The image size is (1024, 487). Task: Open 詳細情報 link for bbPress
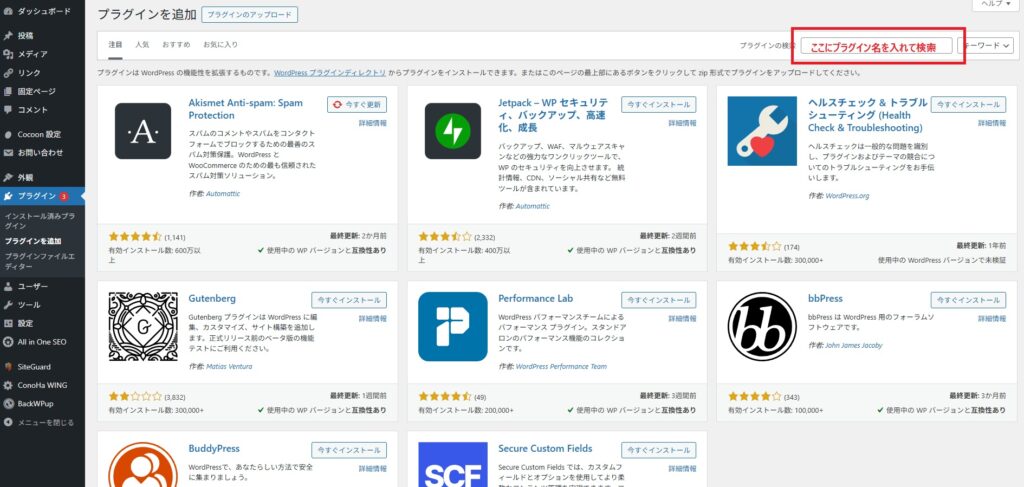coord(991,319)
